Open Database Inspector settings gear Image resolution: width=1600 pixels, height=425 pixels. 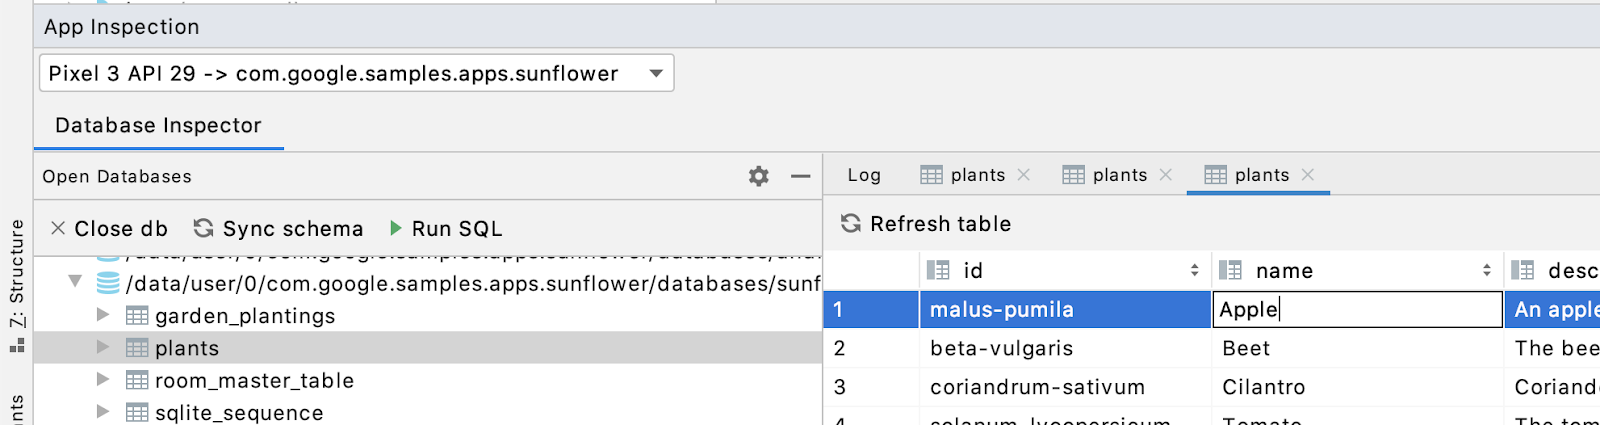759,177
